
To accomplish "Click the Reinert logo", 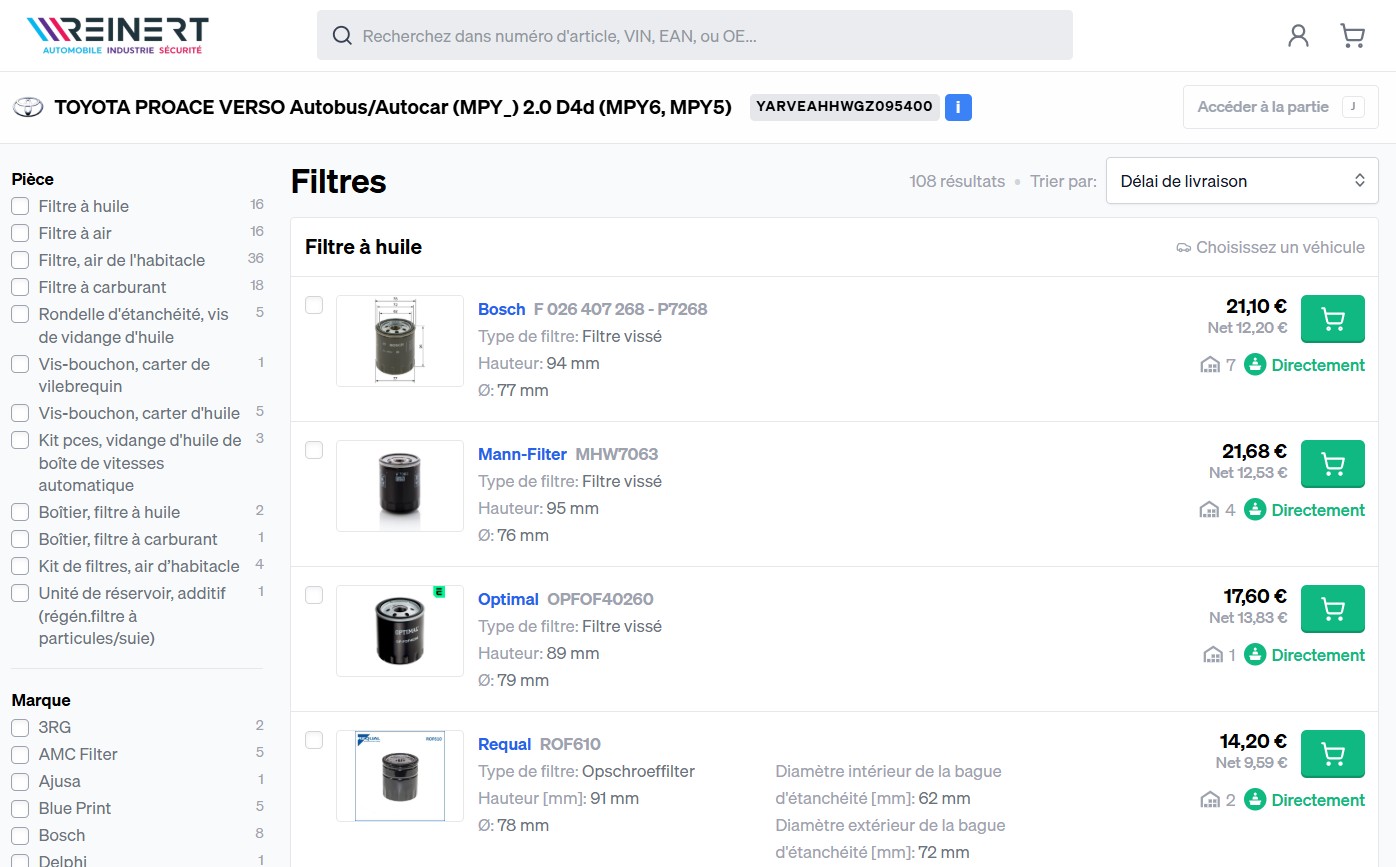I will tap(118, 35).
